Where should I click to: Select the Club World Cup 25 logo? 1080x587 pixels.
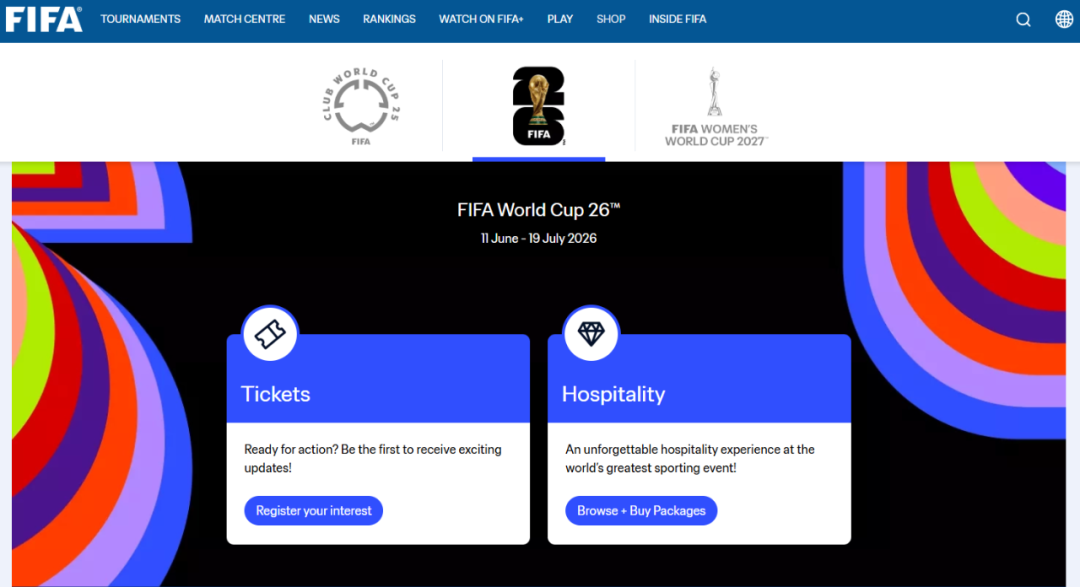[x=362, y=106]
